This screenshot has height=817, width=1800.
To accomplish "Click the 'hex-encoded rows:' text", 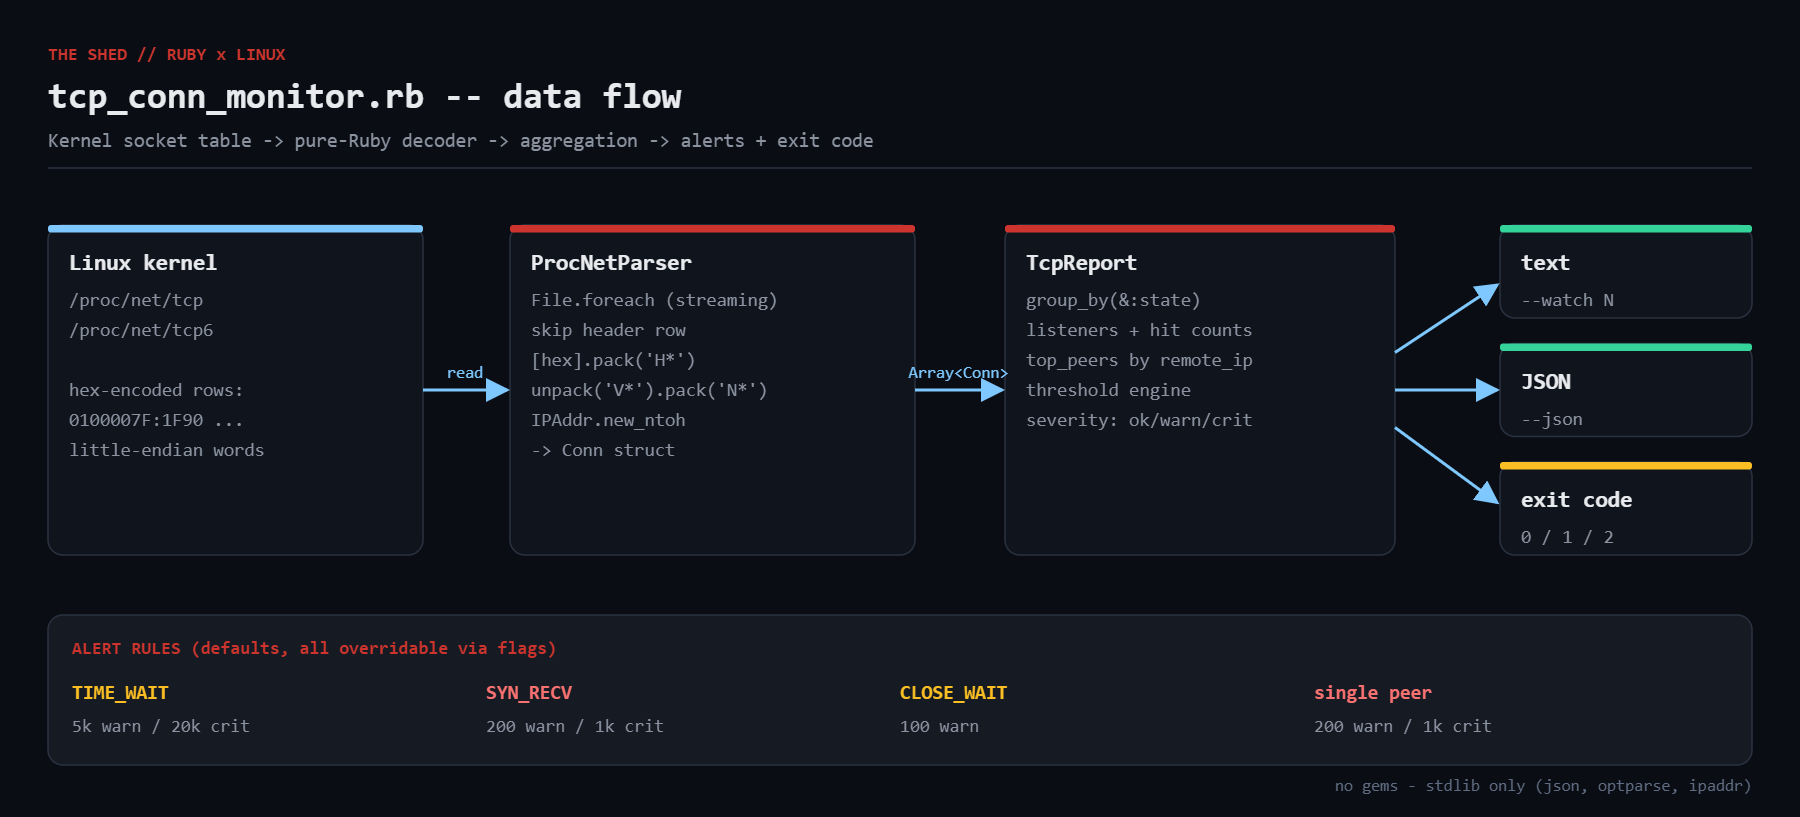I will [156, 390].
